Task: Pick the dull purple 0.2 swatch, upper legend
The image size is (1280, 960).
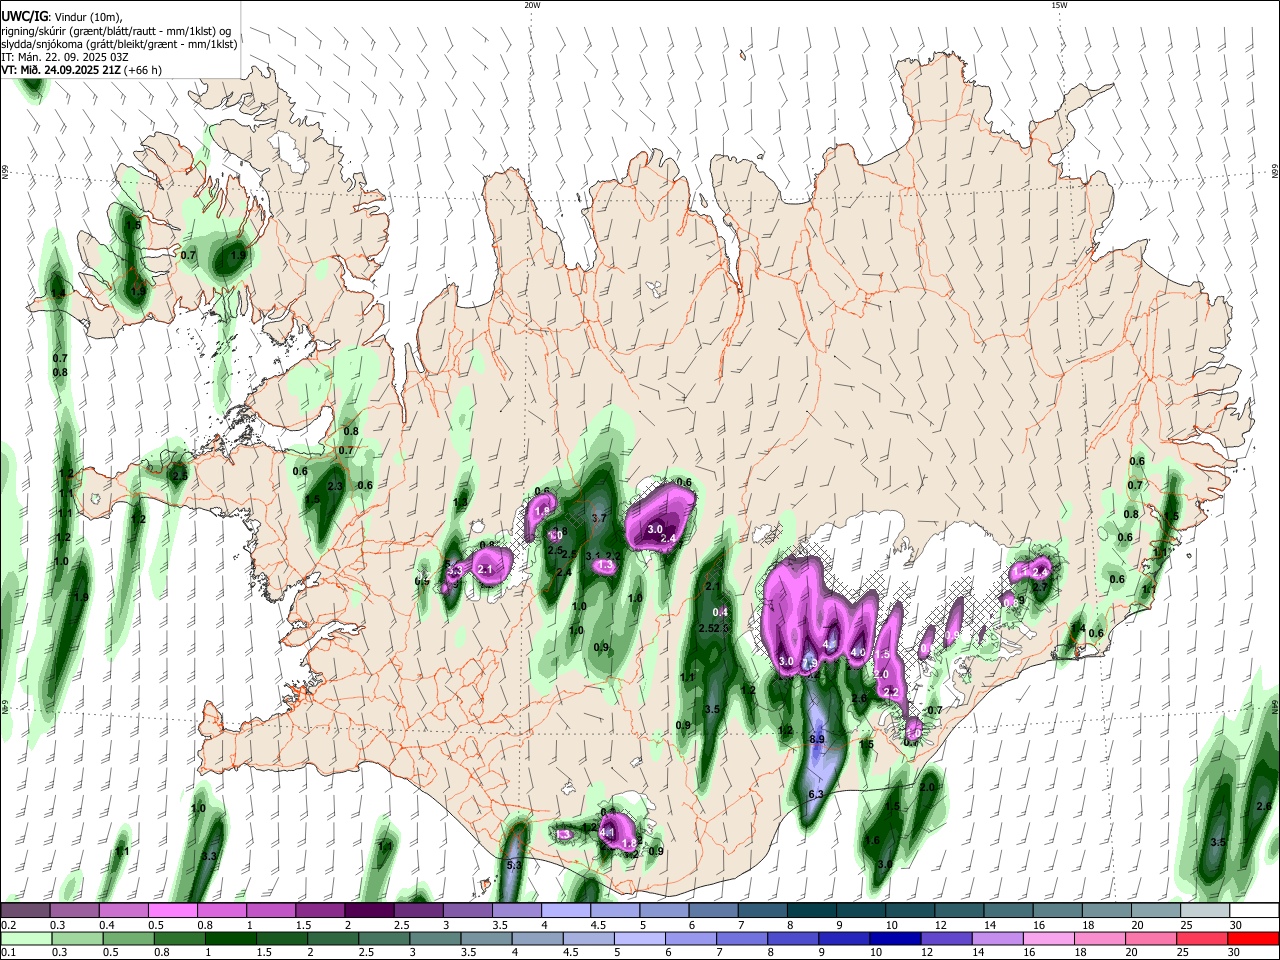Action: 25,911
